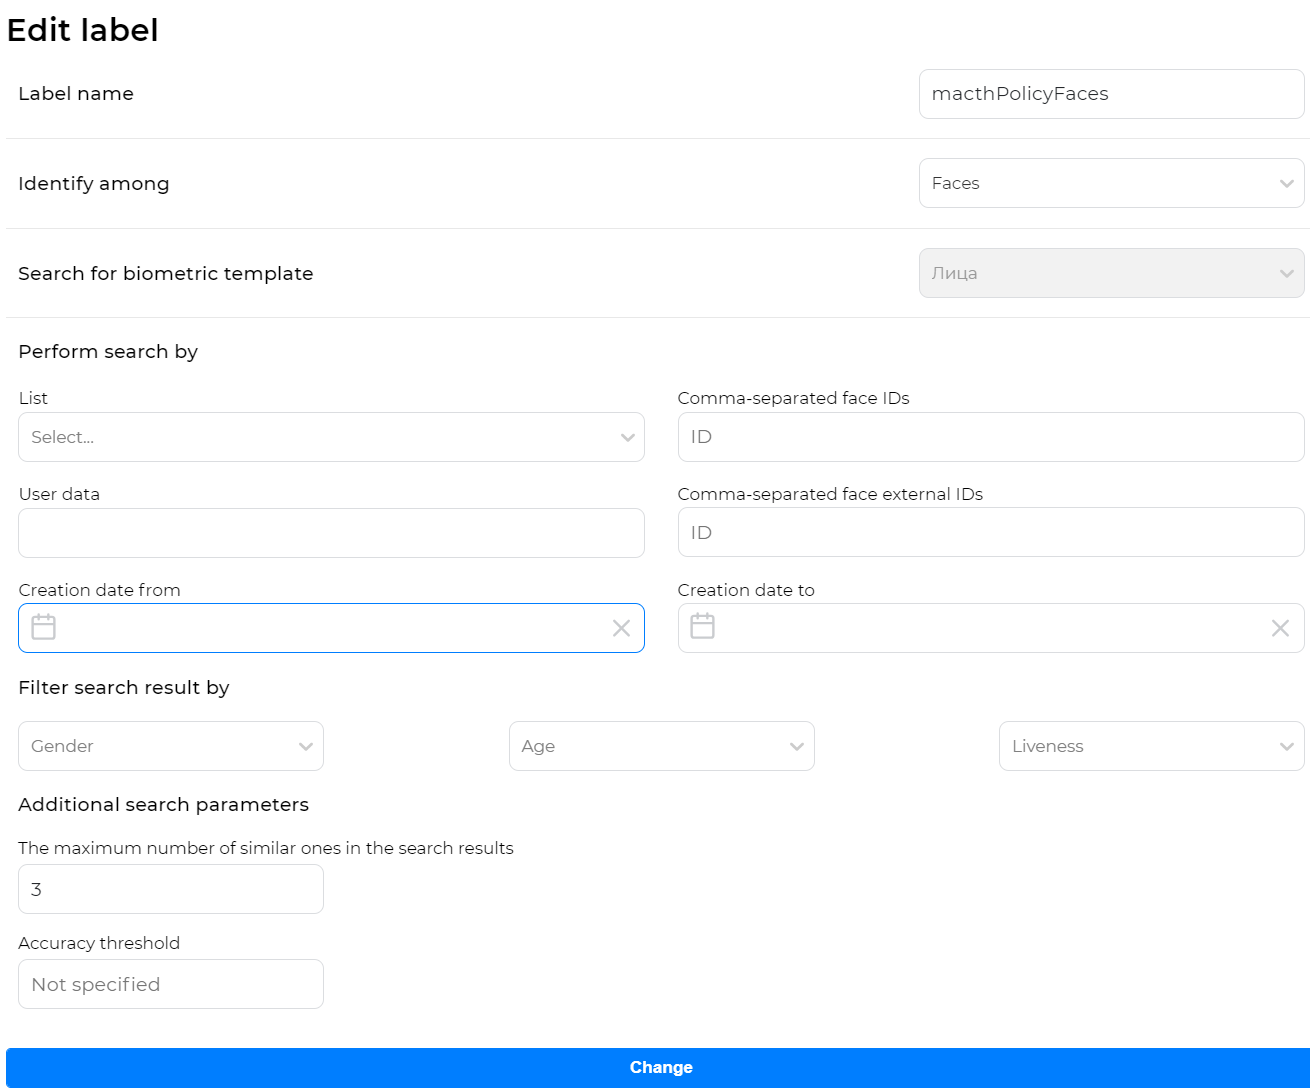
Task: Open the Gender filter dropdown
Action: pos(170,746)
